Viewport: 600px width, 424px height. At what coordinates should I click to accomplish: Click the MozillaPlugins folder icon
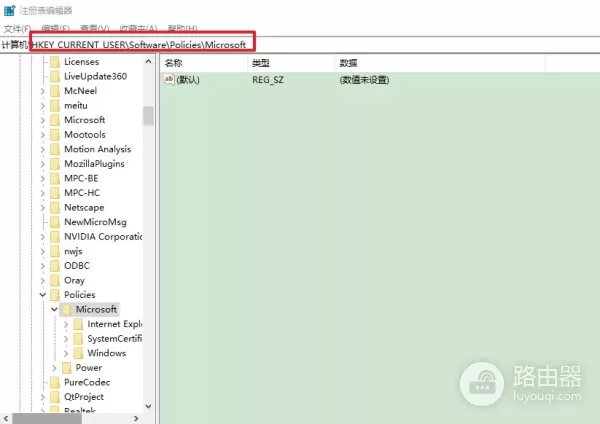pos(54,164)
